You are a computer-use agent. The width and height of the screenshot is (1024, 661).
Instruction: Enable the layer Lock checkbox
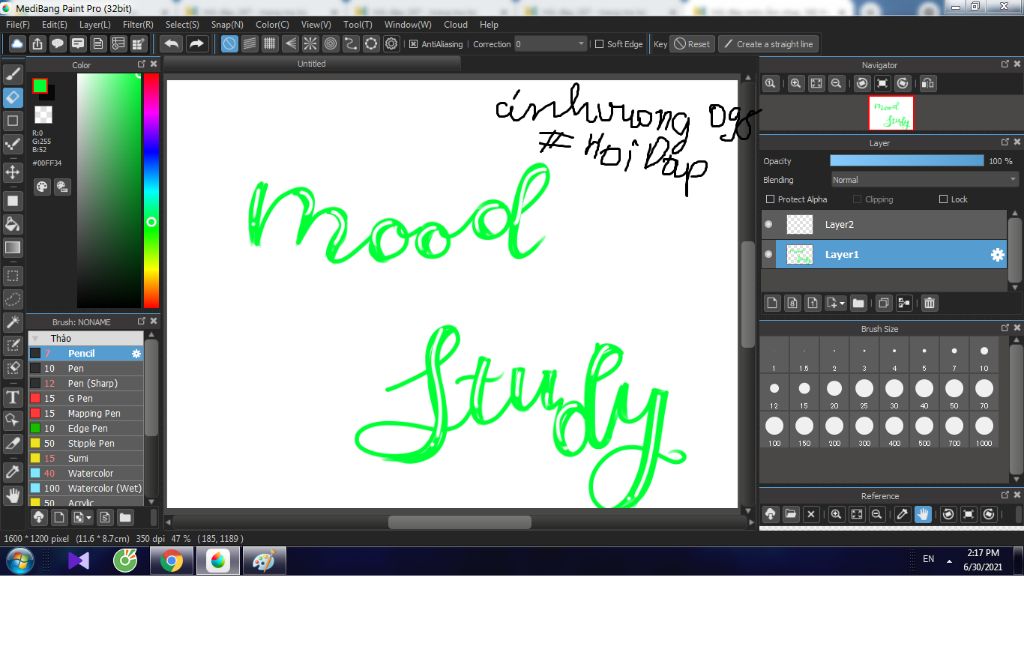pyautogui.click(x=943, y=199)
